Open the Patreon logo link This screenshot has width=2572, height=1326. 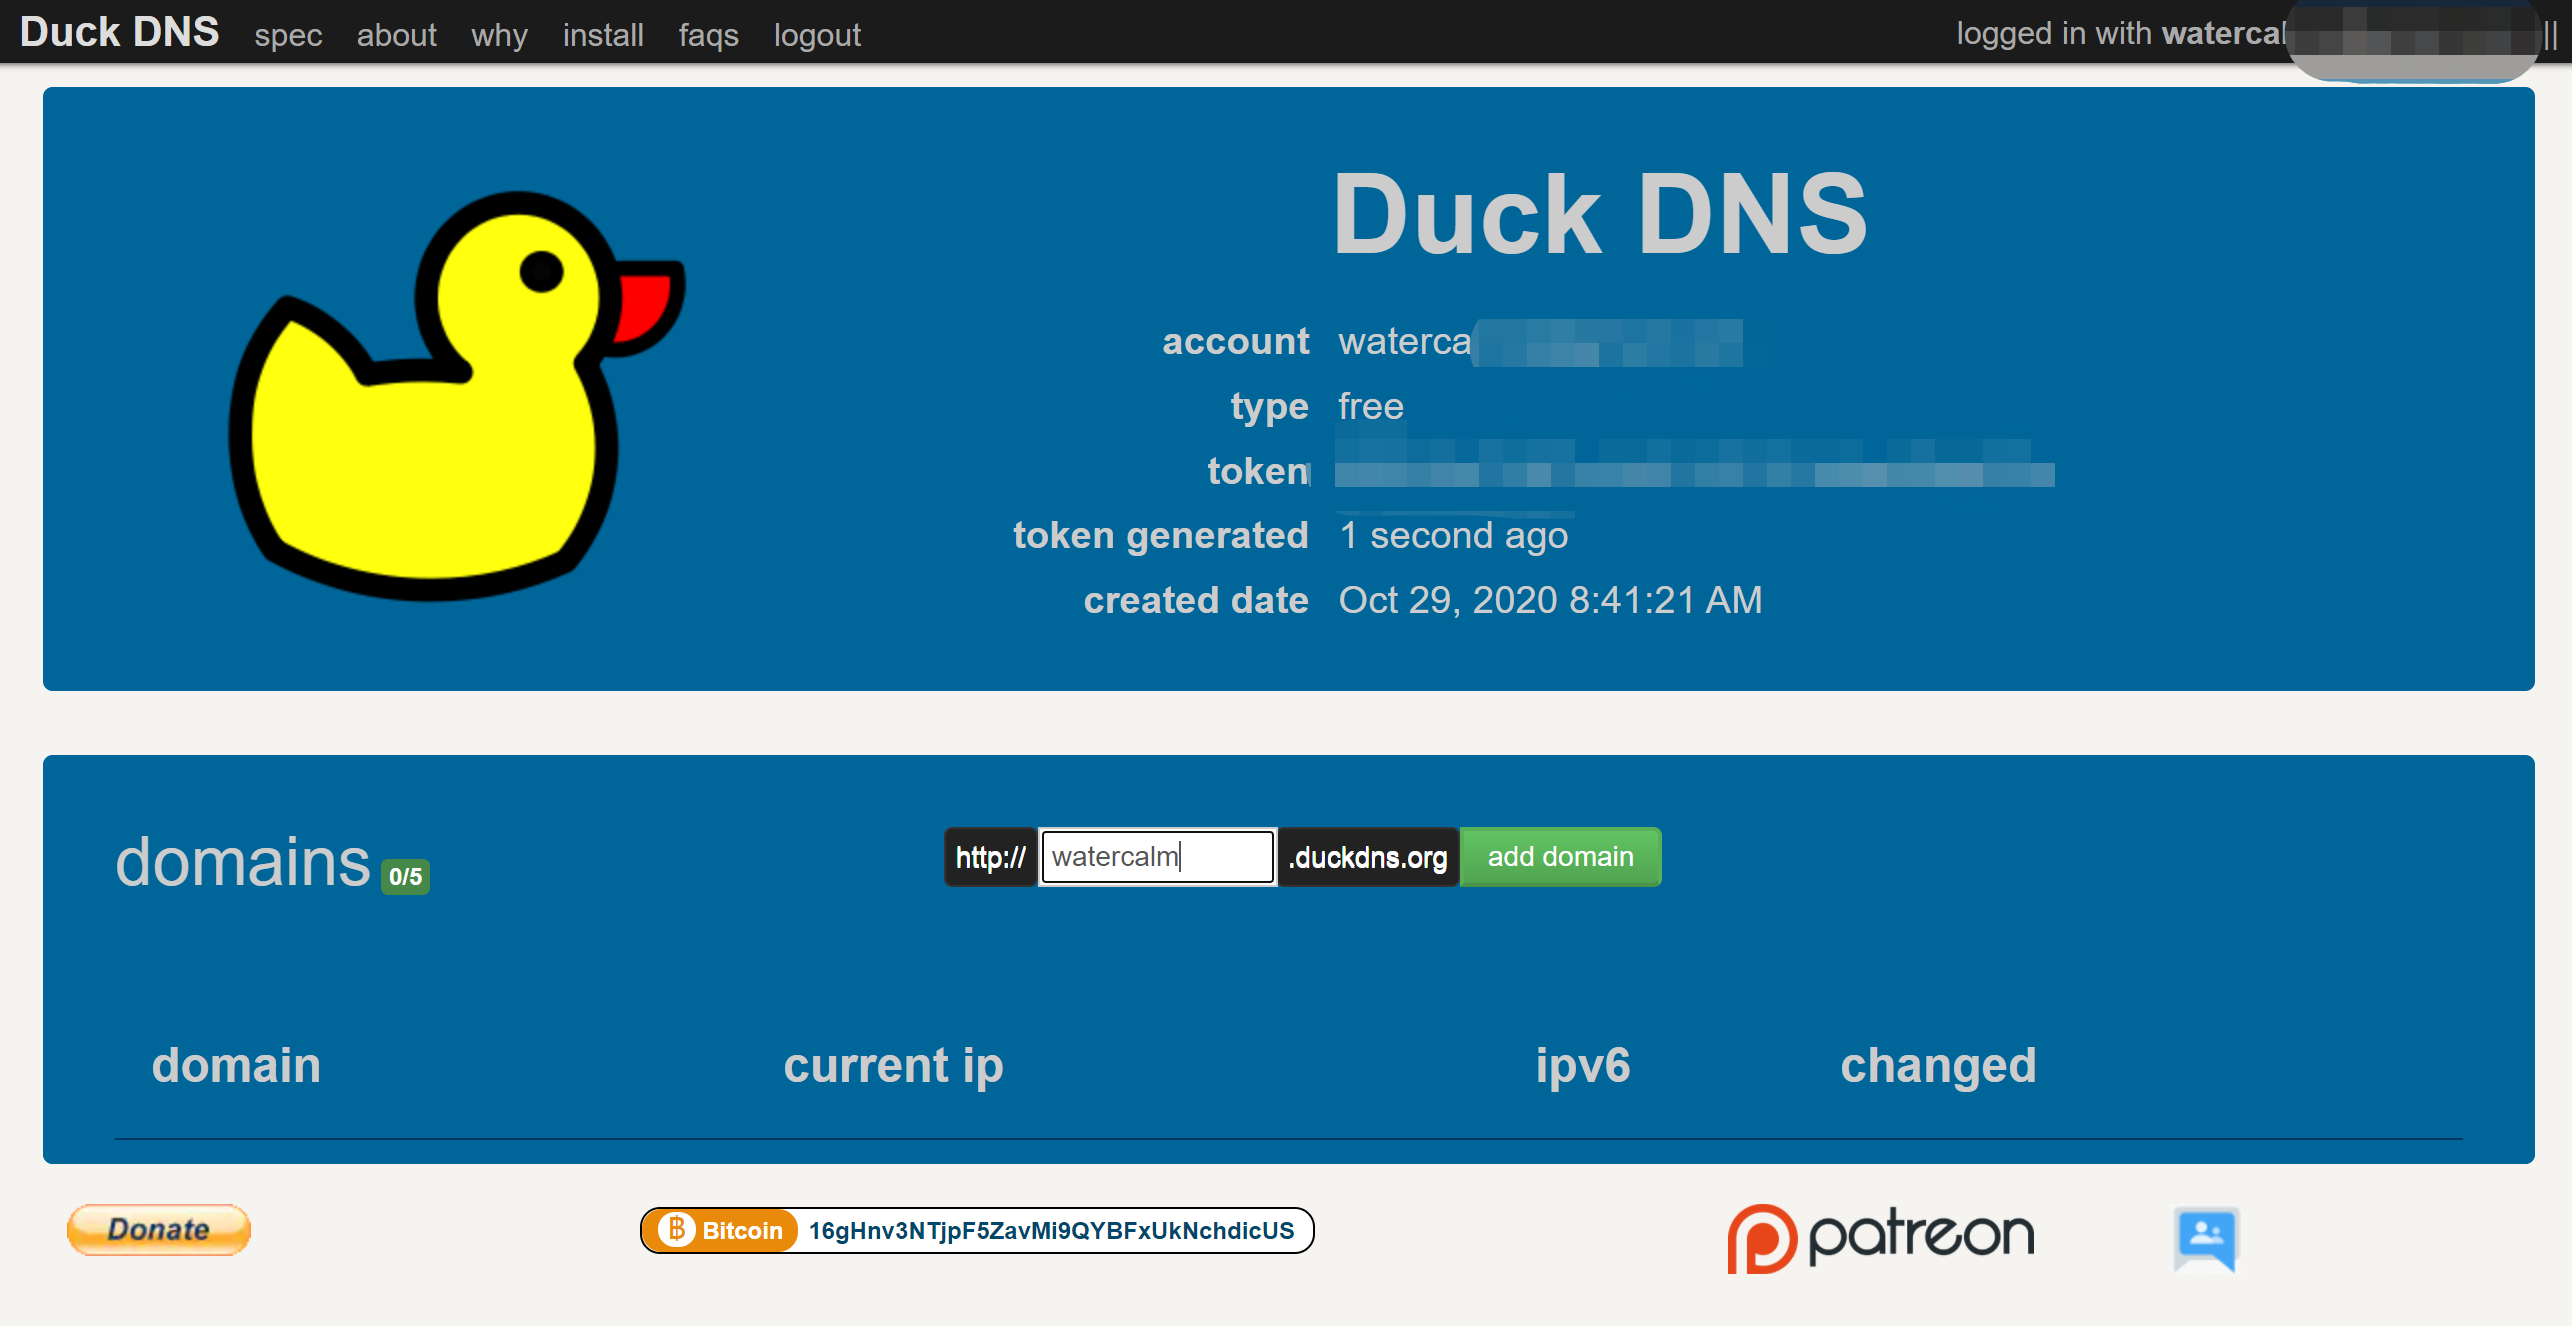pos(1880,1237)
